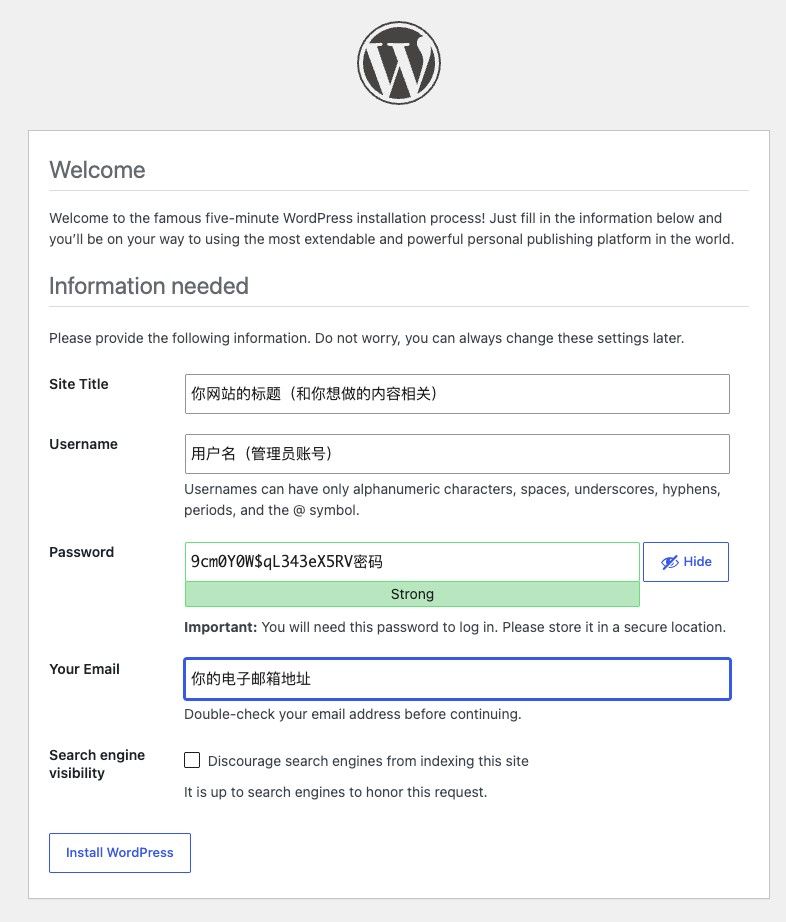Click the Your Email input box
Screen dimensions: 786x922
click(457, 679)
